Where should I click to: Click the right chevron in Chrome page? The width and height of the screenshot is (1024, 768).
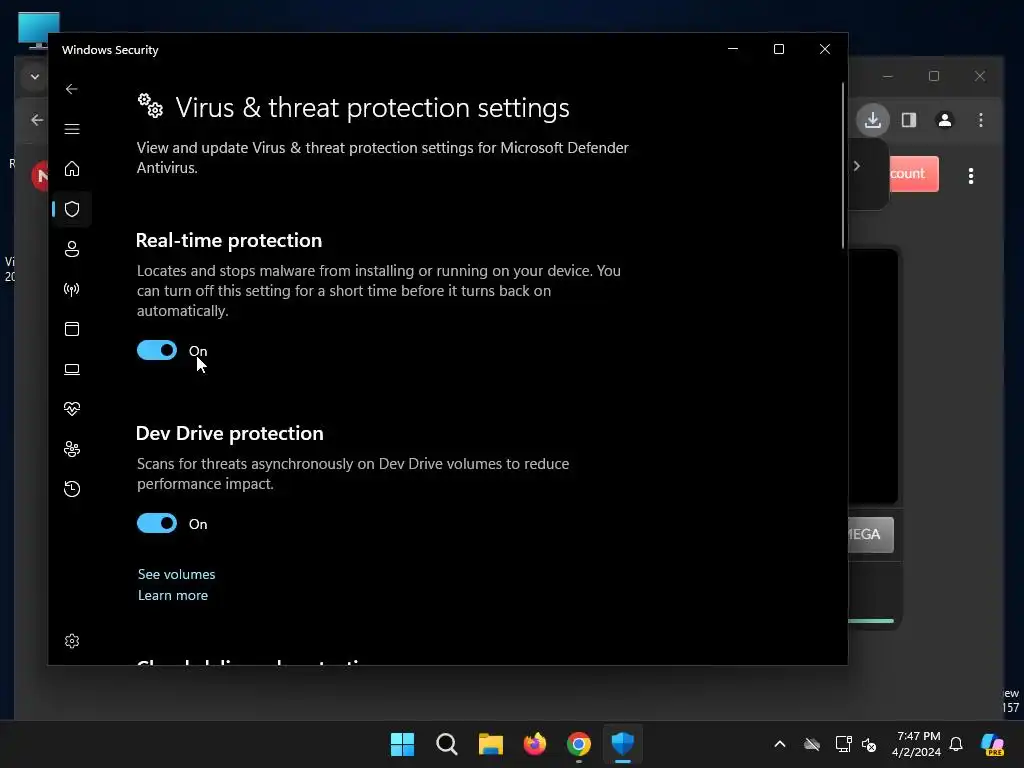857,166
